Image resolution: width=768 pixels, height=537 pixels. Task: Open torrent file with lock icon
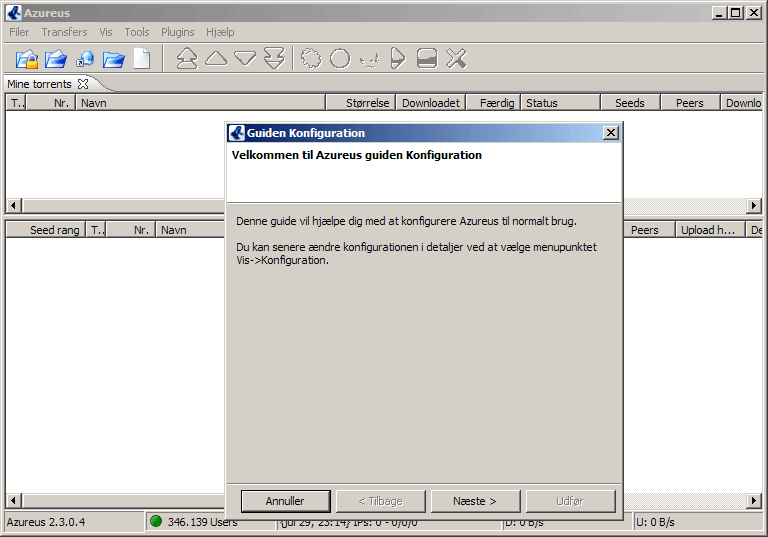(26, 59)
